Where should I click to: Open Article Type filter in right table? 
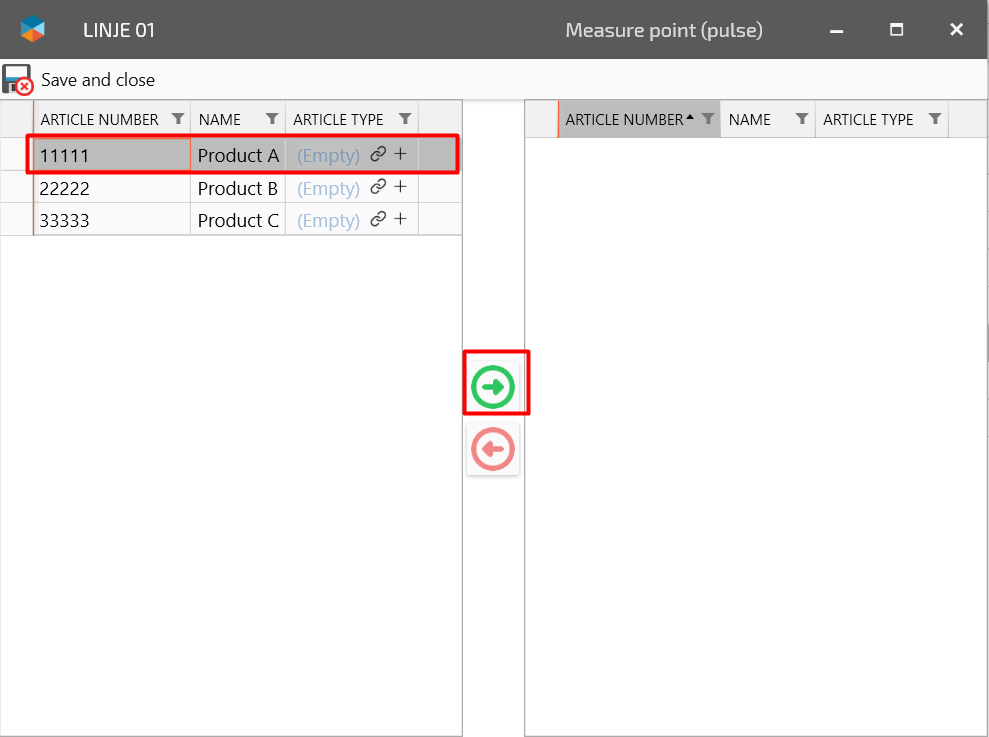click(935, 119)
